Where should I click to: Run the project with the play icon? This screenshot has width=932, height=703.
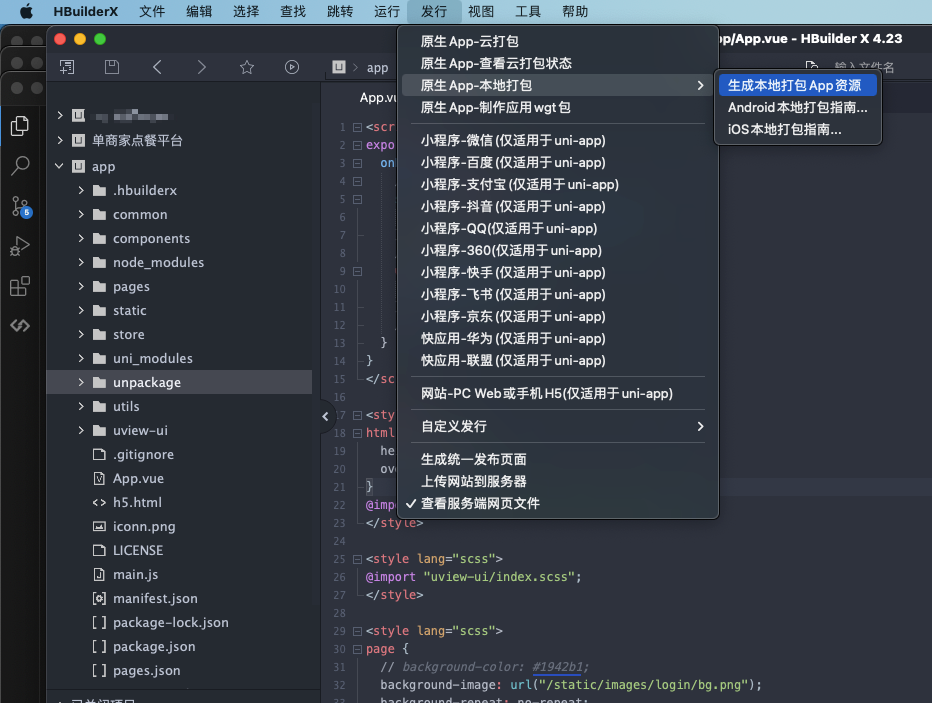pos(291,67)
